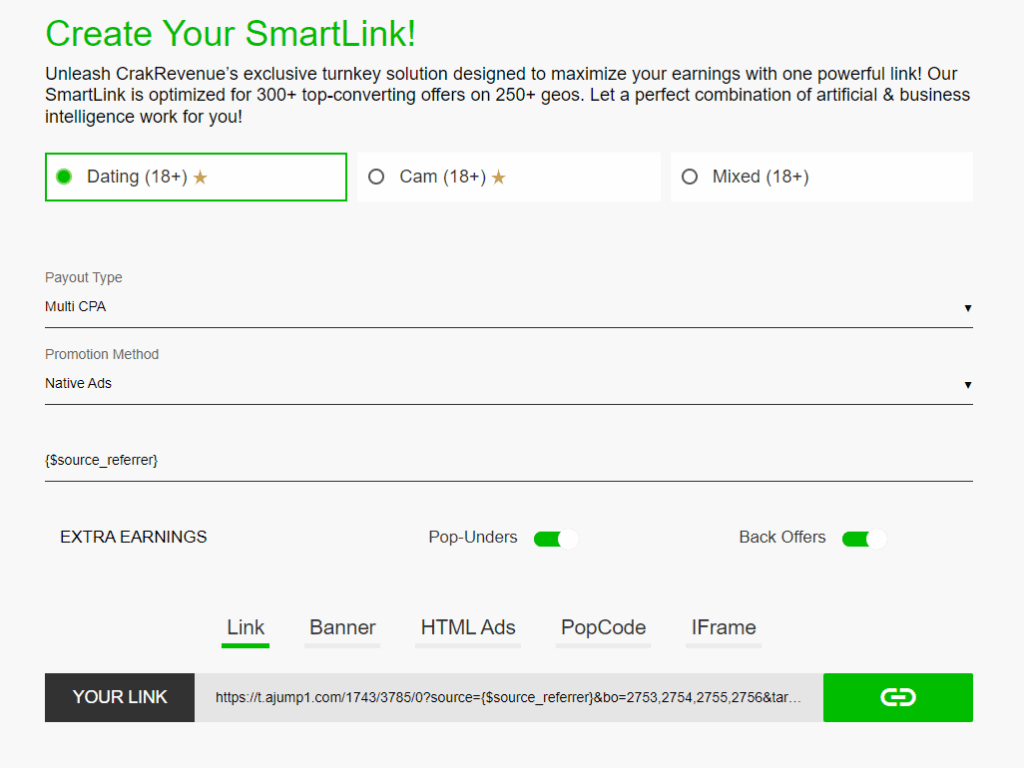1024x768 pixels.
Task: Switch to the Link tab
Action: [x=245, y=628]
